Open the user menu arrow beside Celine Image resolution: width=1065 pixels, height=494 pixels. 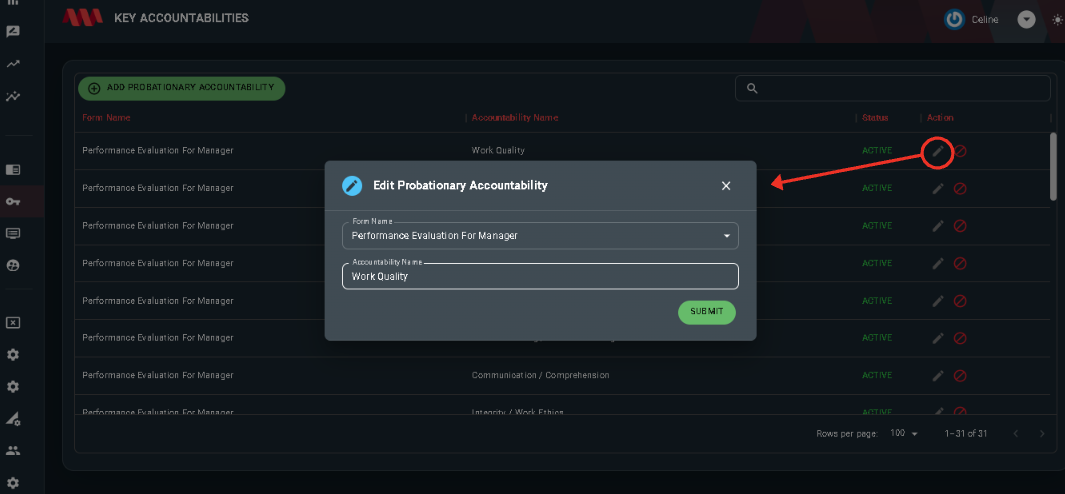point(1026,20)
